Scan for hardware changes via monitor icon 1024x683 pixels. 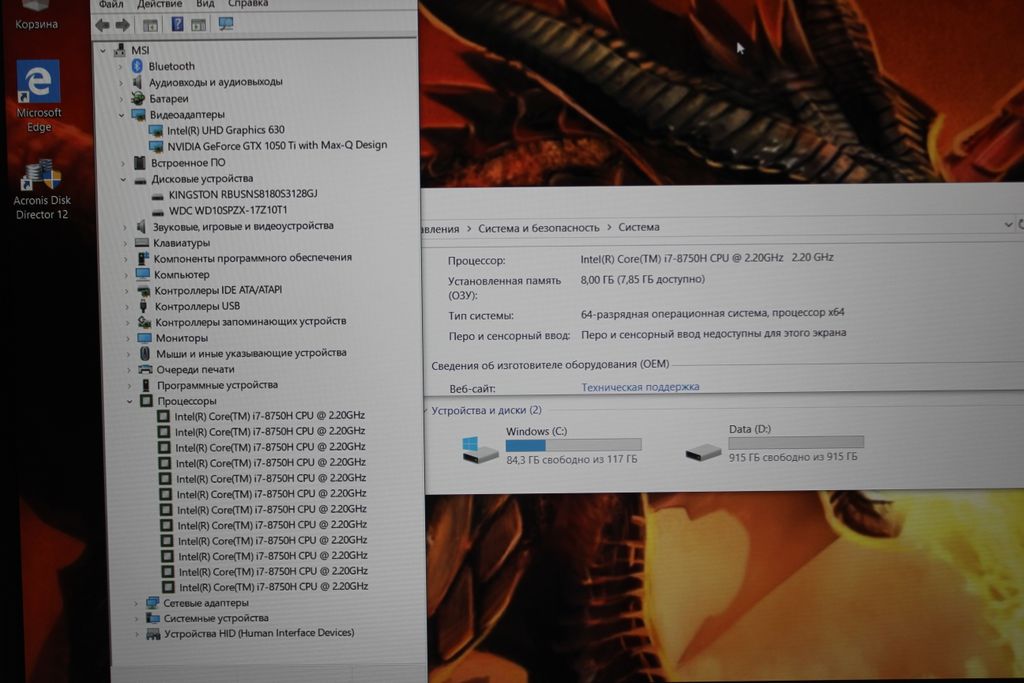[x=226, y=24]
